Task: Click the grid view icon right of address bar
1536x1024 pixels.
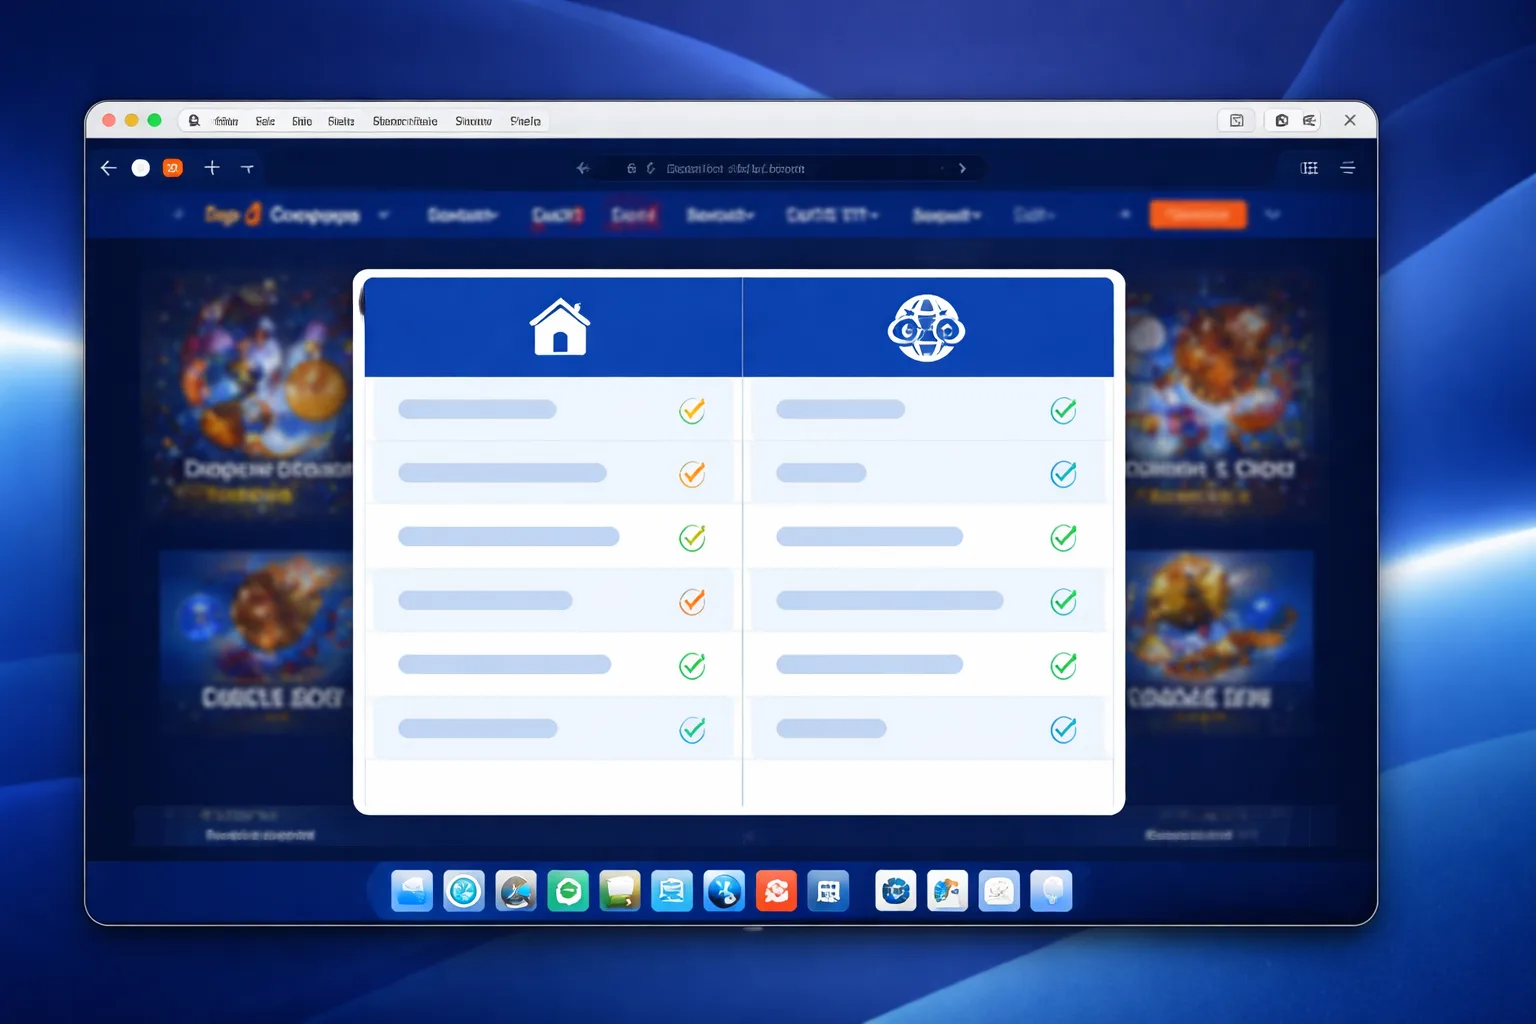Action: (x=1309, y=168)
